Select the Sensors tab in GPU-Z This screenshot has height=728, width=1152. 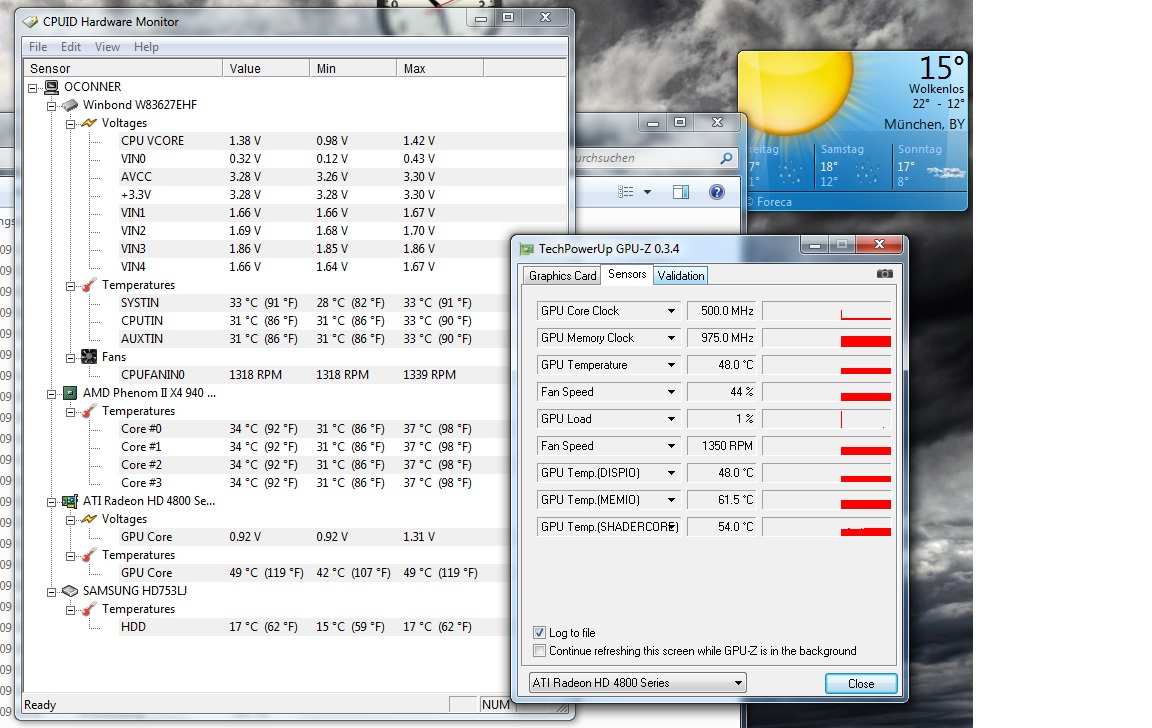click(627, 274)
